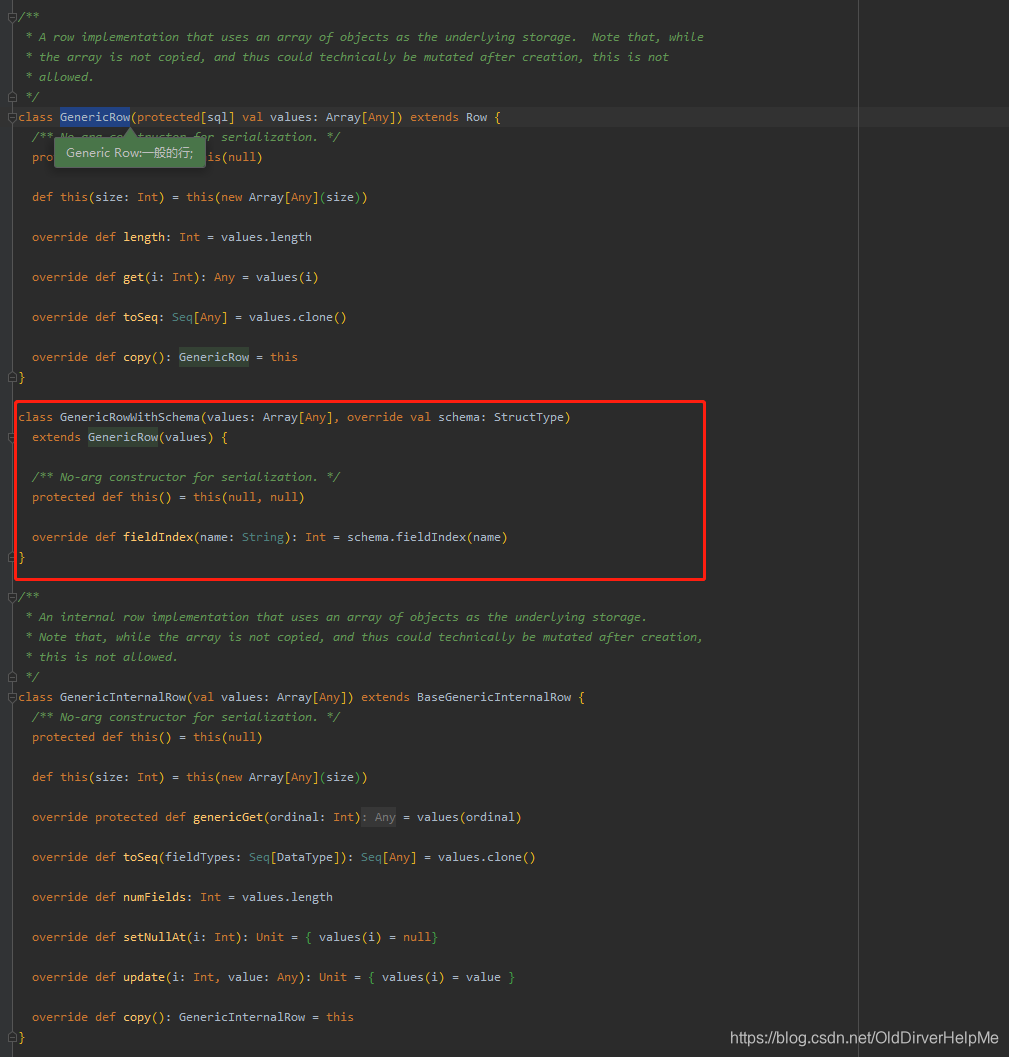
Task: Click the "override val" keyword before schema
Action: [389, 417]
